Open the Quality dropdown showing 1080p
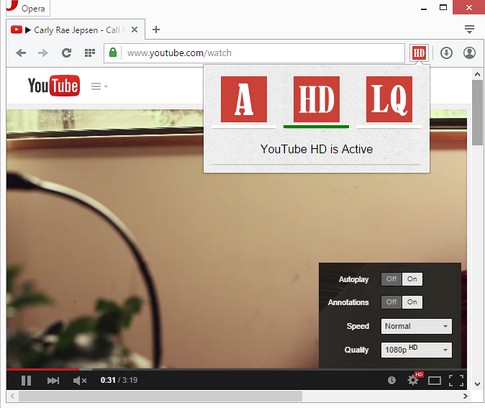Screen dimensions: 485x408 click(416, 350)
